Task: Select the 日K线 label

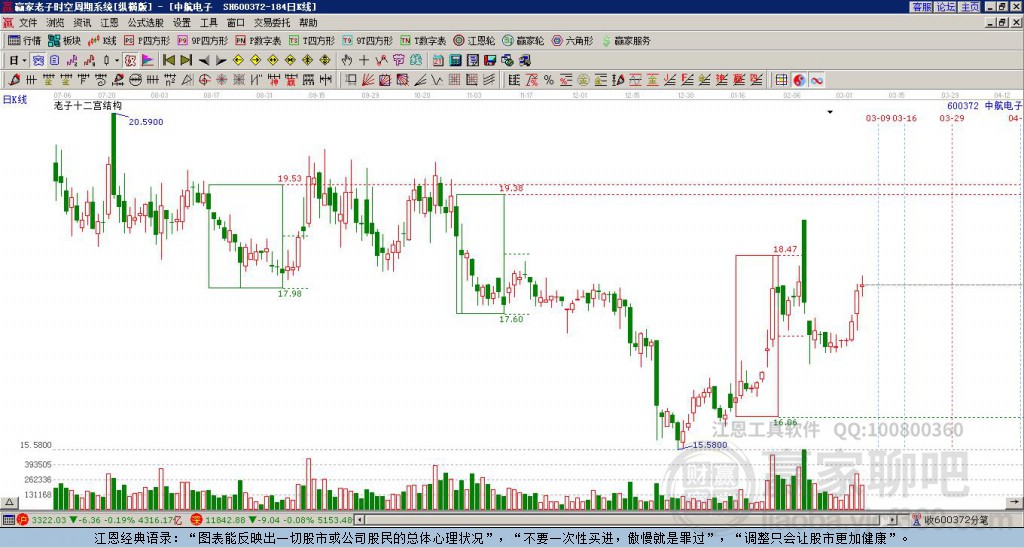Action: click(x=15, y=99)
